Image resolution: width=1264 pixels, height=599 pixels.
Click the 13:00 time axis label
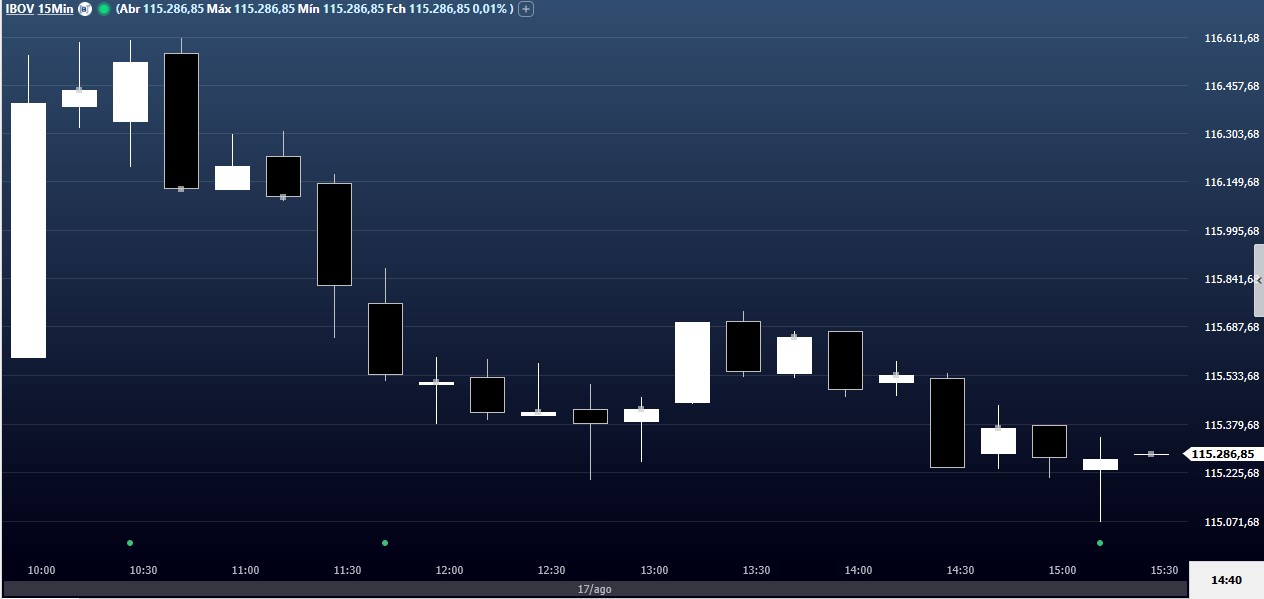pos(654,570)
